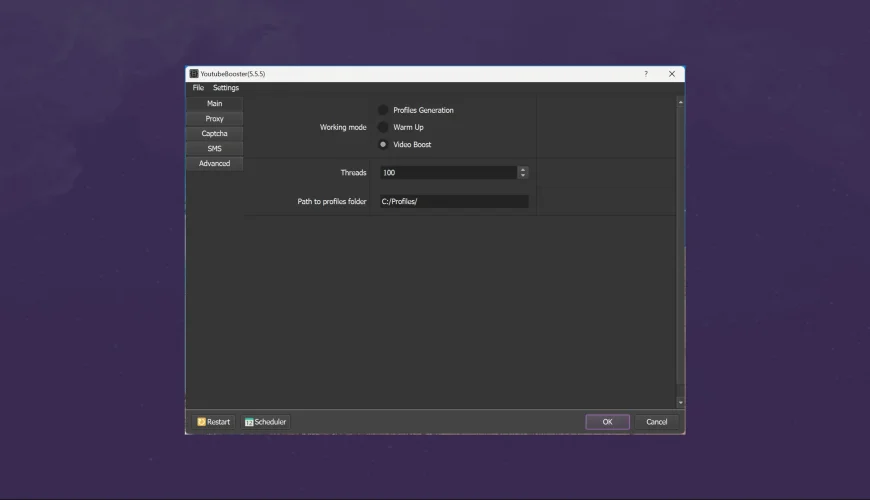Click the Path to profiles folder label
Viewport: 870px width, 500px height.
click(x=332, y=201)
